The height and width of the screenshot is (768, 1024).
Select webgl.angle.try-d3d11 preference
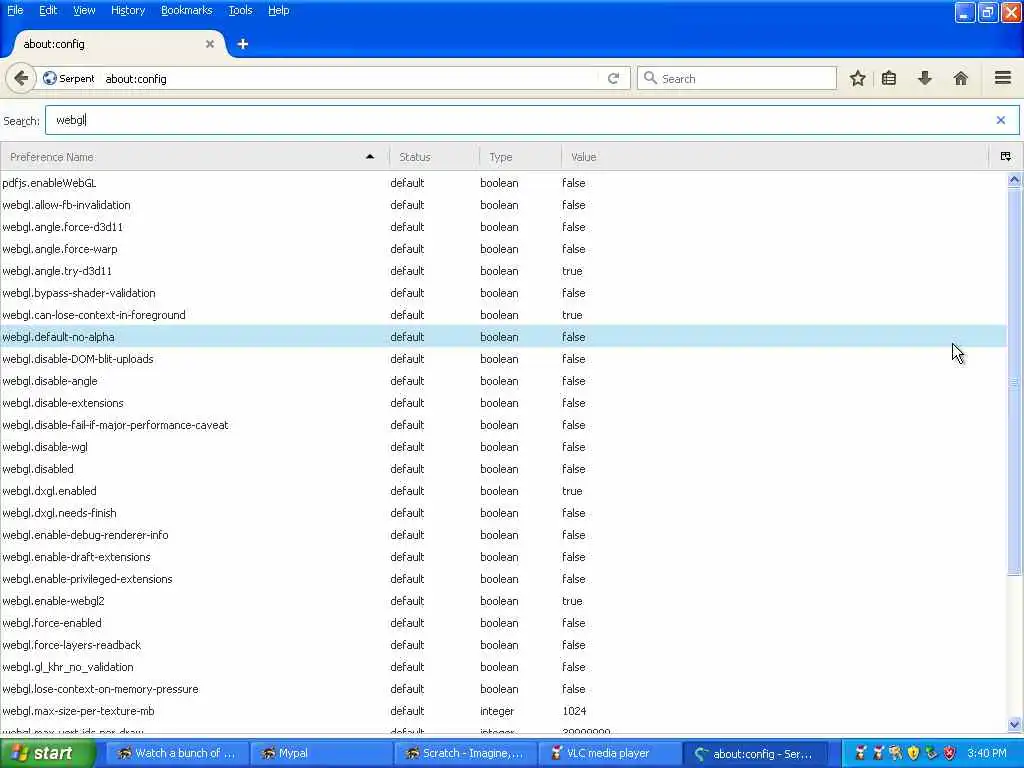coord(503,271)
